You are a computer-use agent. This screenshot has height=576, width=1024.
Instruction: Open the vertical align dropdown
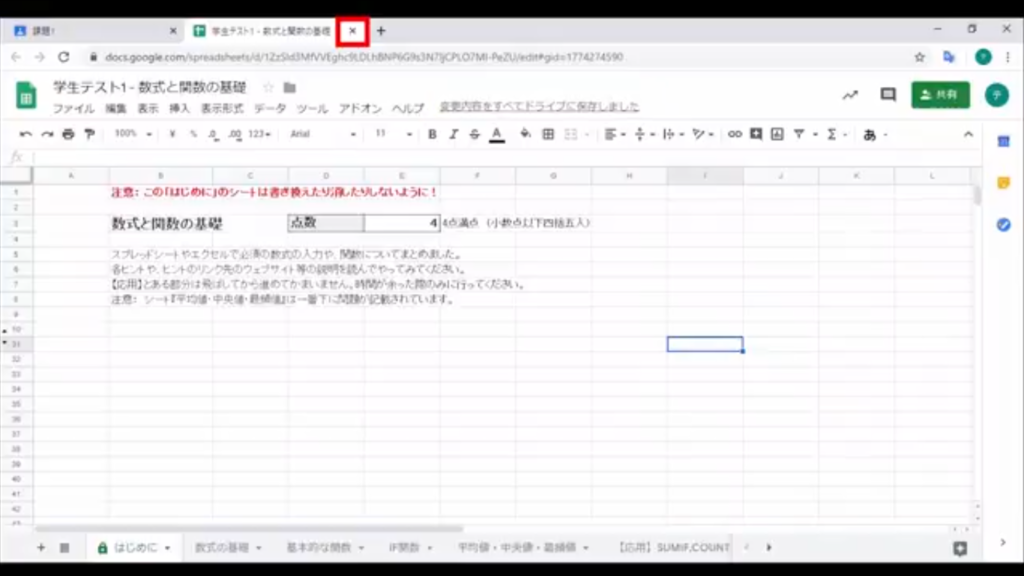click(644, 134)
